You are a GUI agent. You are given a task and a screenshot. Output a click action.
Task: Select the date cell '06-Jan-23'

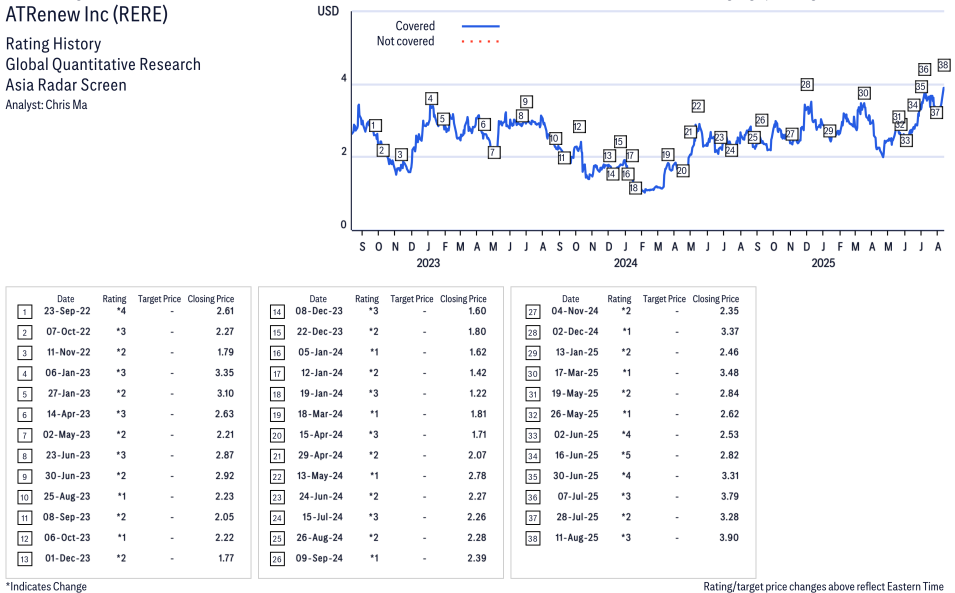[68, 373]
